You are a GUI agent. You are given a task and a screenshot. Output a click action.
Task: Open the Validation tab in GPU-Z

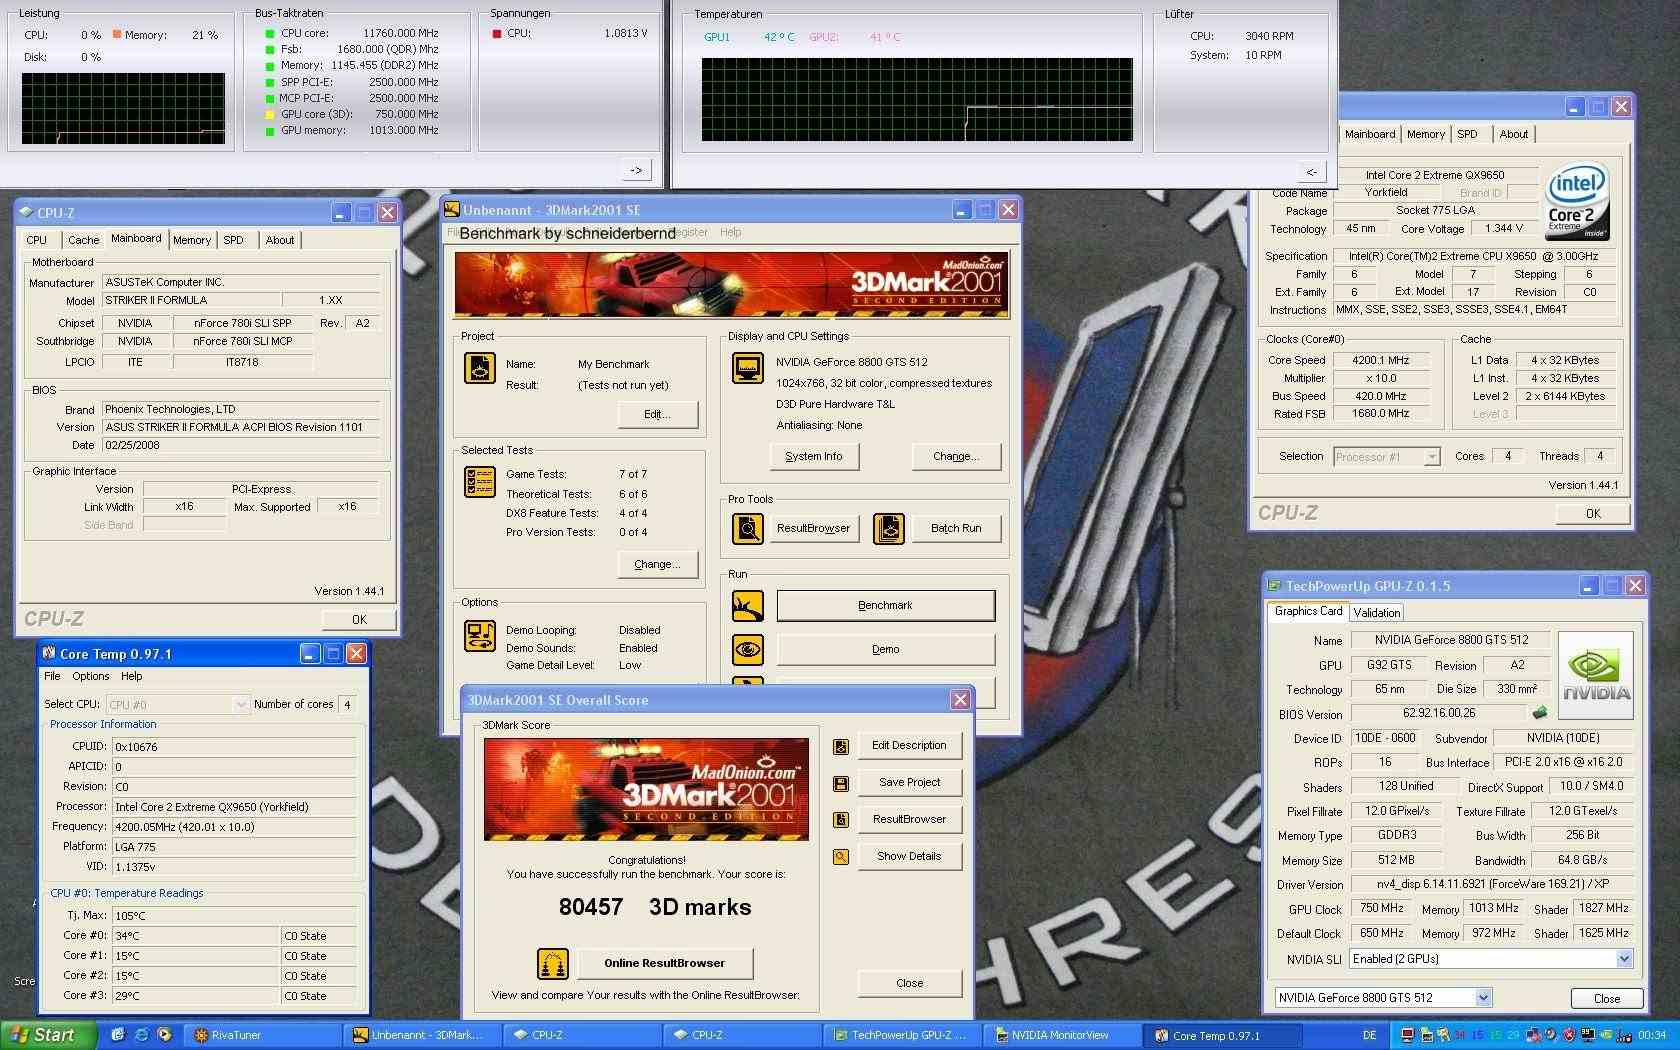(x=1377, y=613)
